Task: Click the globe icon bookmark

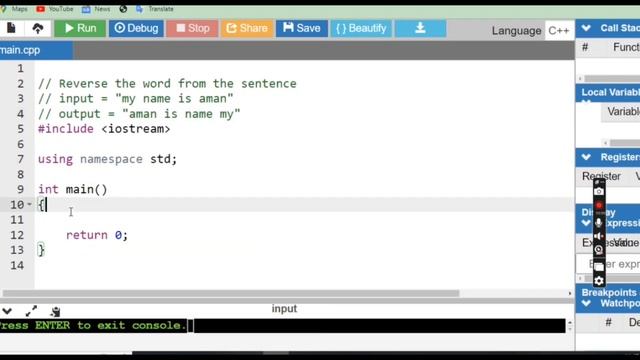Action: coord(123,9)
